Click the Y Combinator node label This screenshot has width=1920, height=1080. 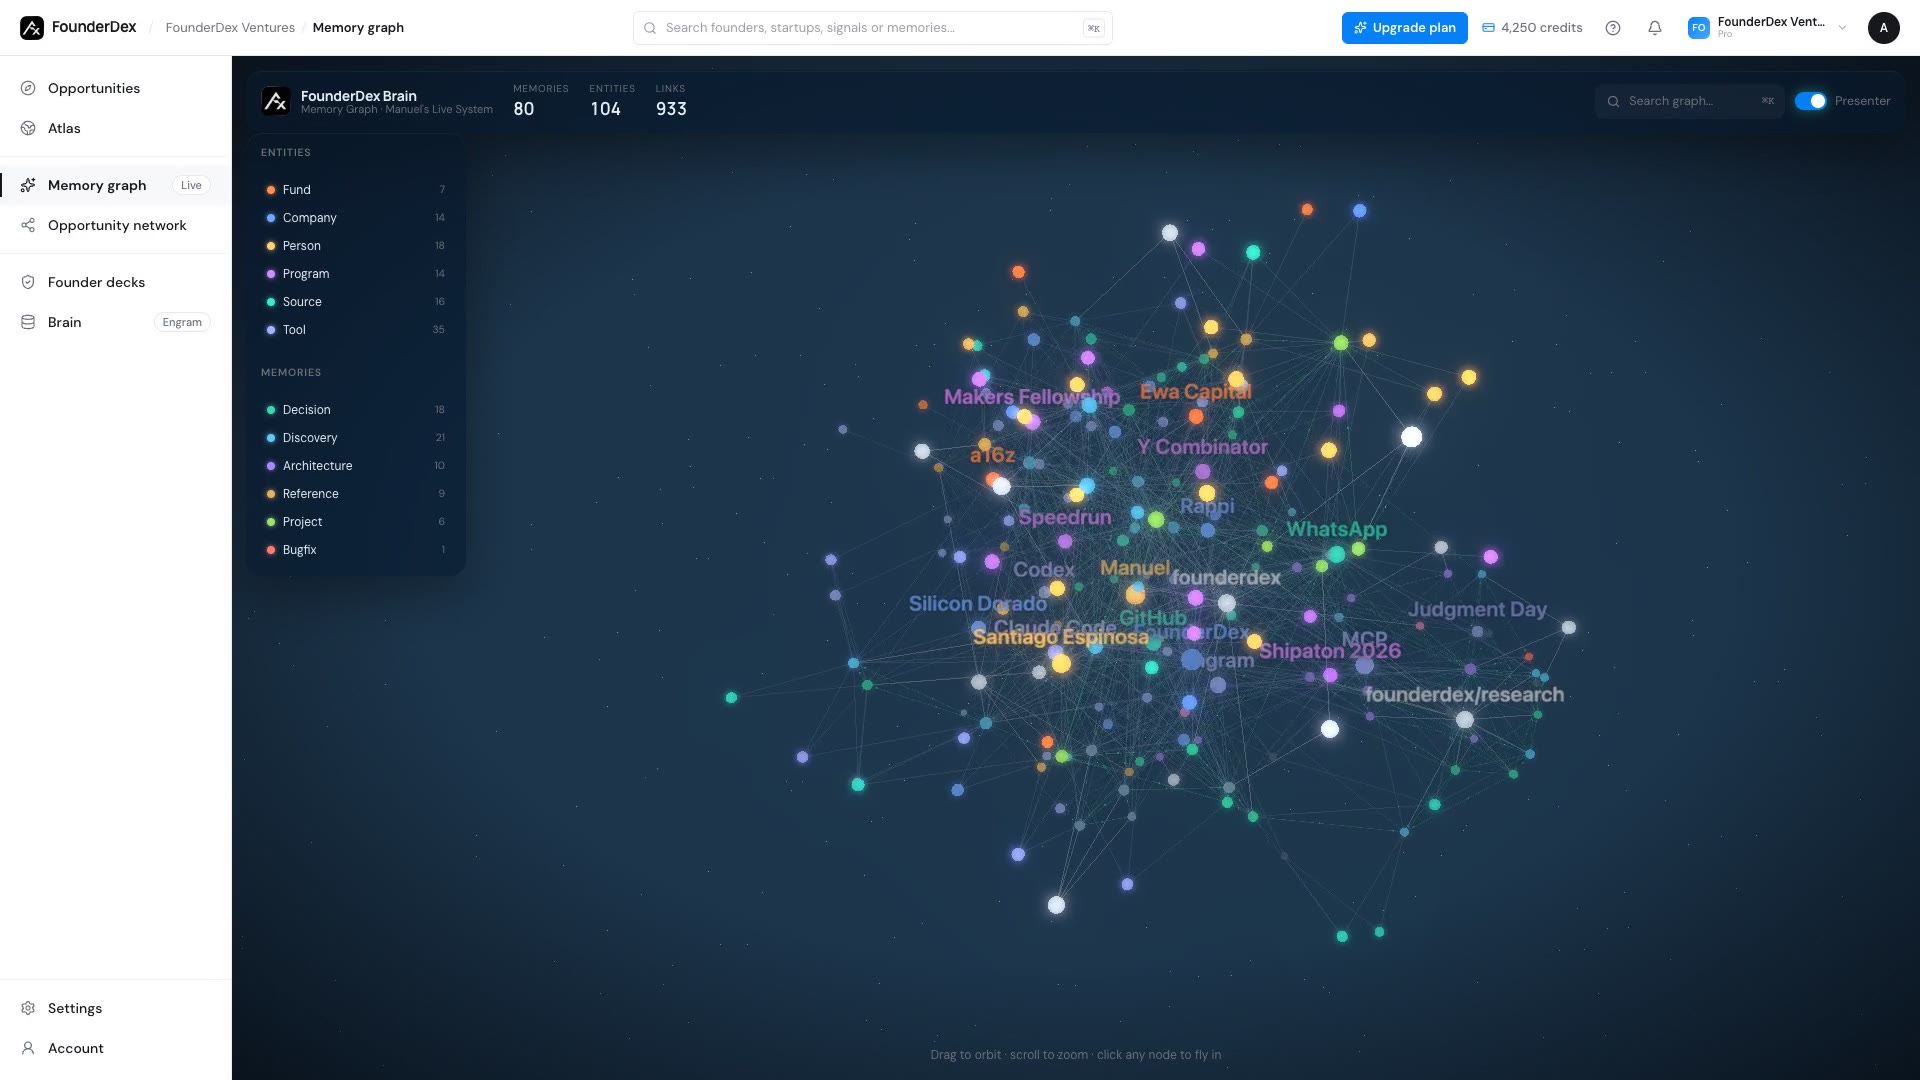[1202, 447]
